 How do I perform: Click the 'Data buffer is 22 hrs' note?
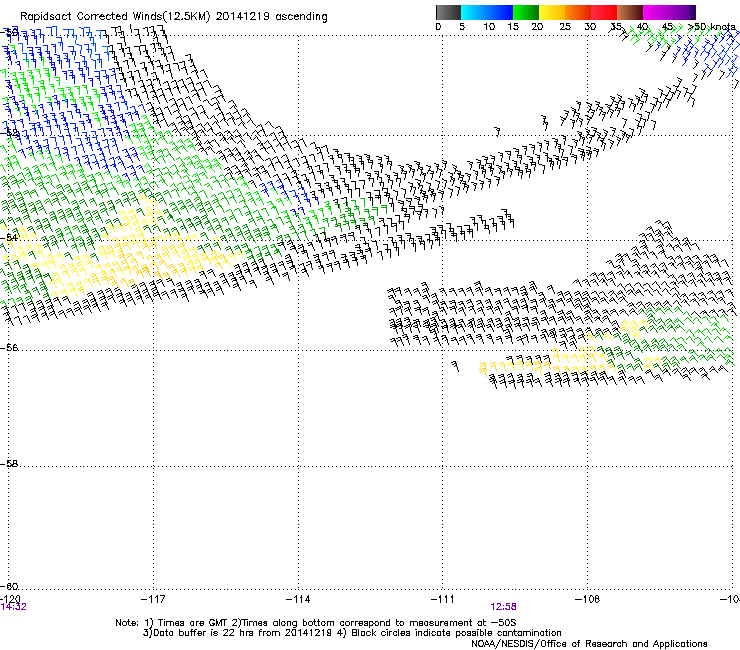[238, 633]
